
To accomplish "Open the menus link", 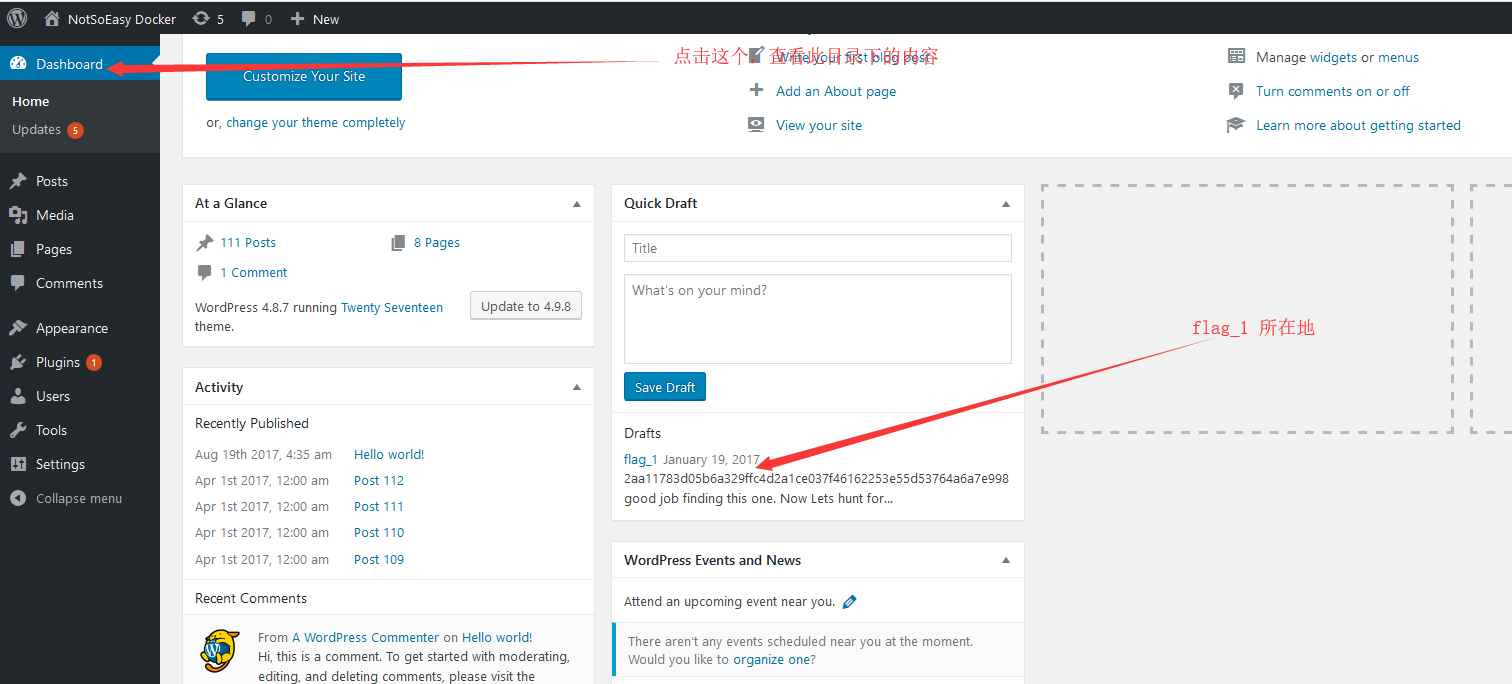I will click(1399, 57).
